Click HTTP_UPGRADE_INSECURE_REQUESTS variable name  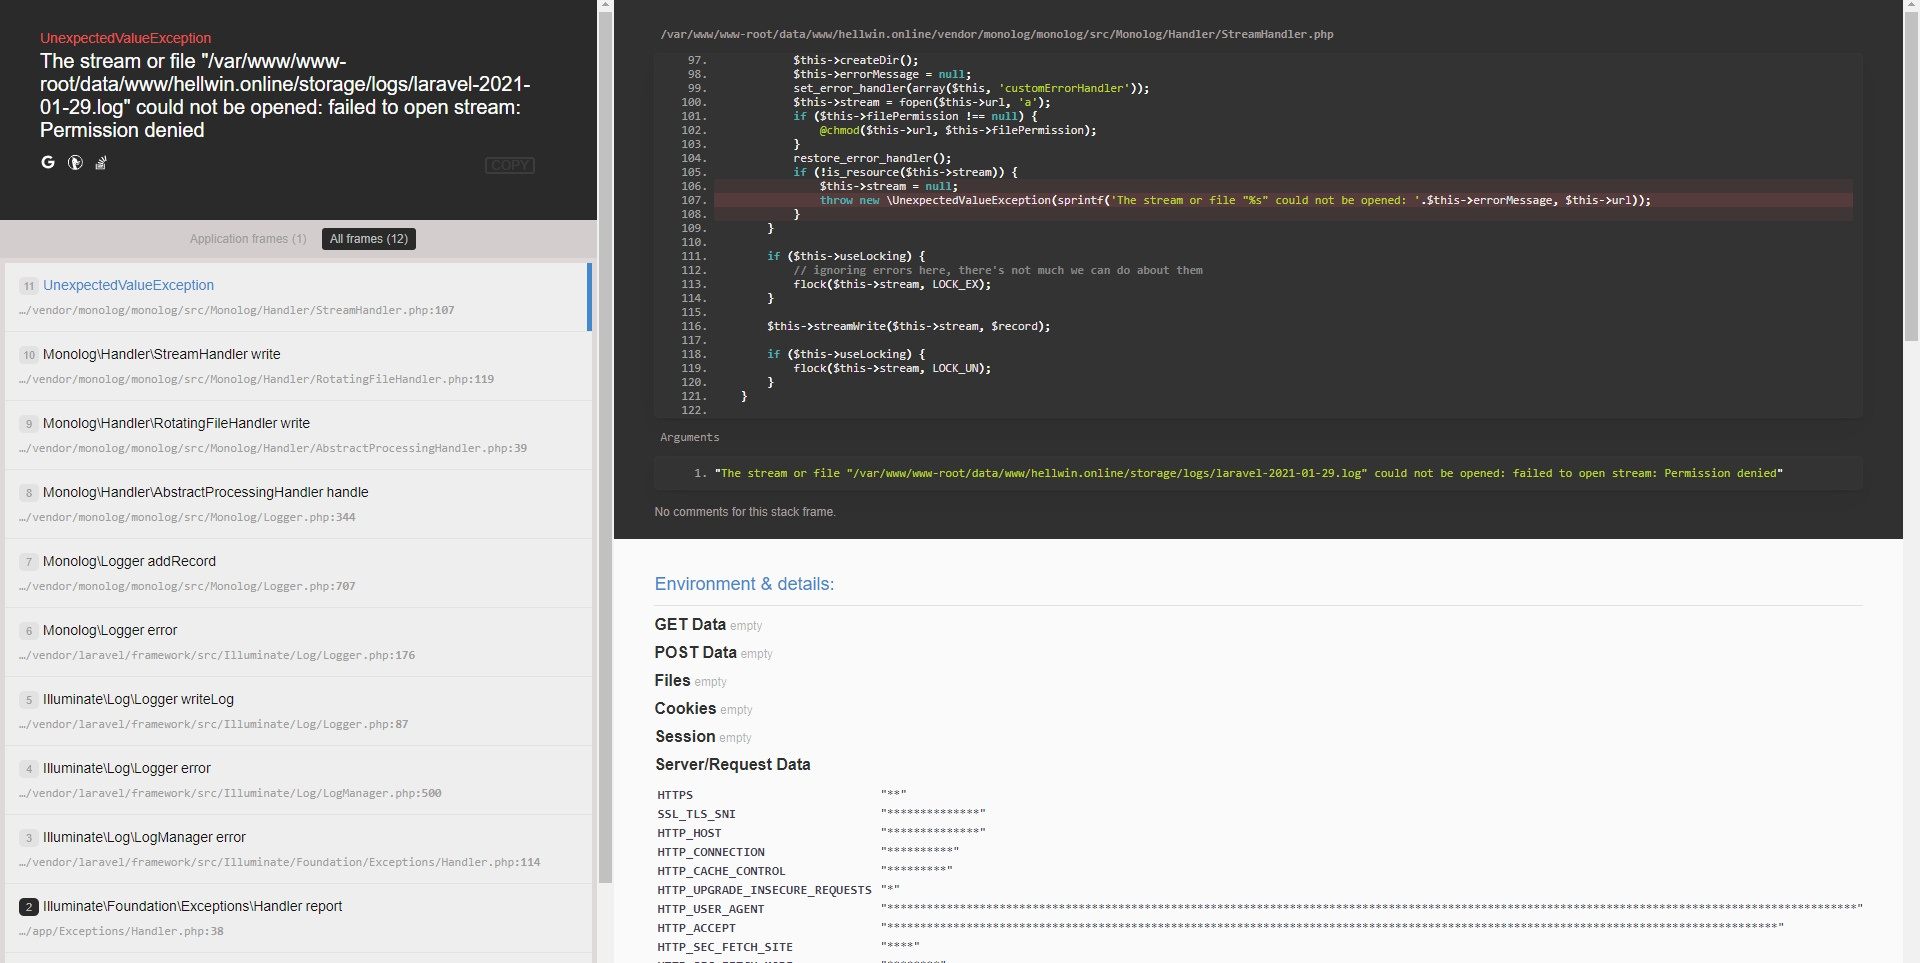[x=764, y=890]
